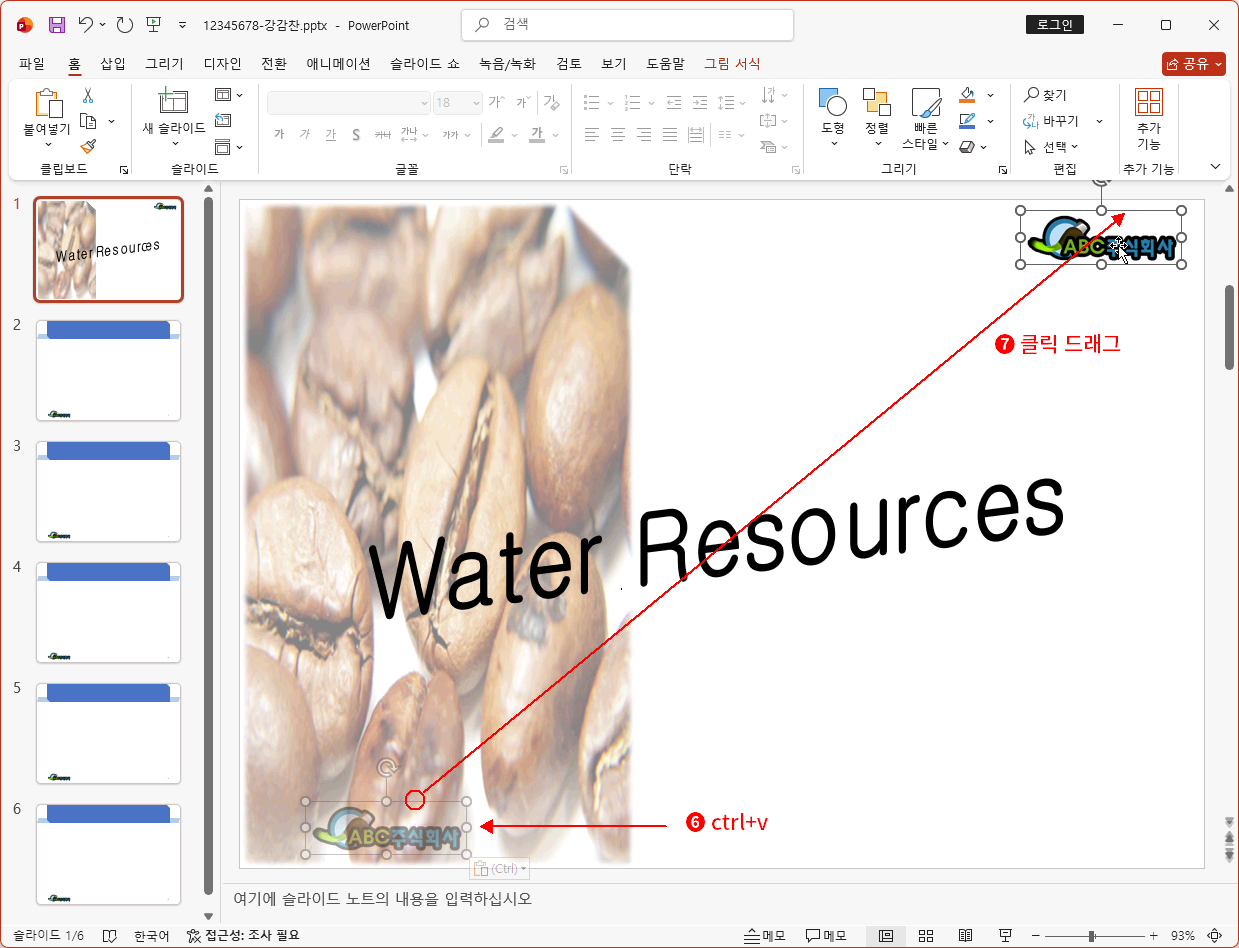Open the Select (선택) dropdown
Image resolution: width=1239 pixels, height=948 pixels.
pos(1052,147)
